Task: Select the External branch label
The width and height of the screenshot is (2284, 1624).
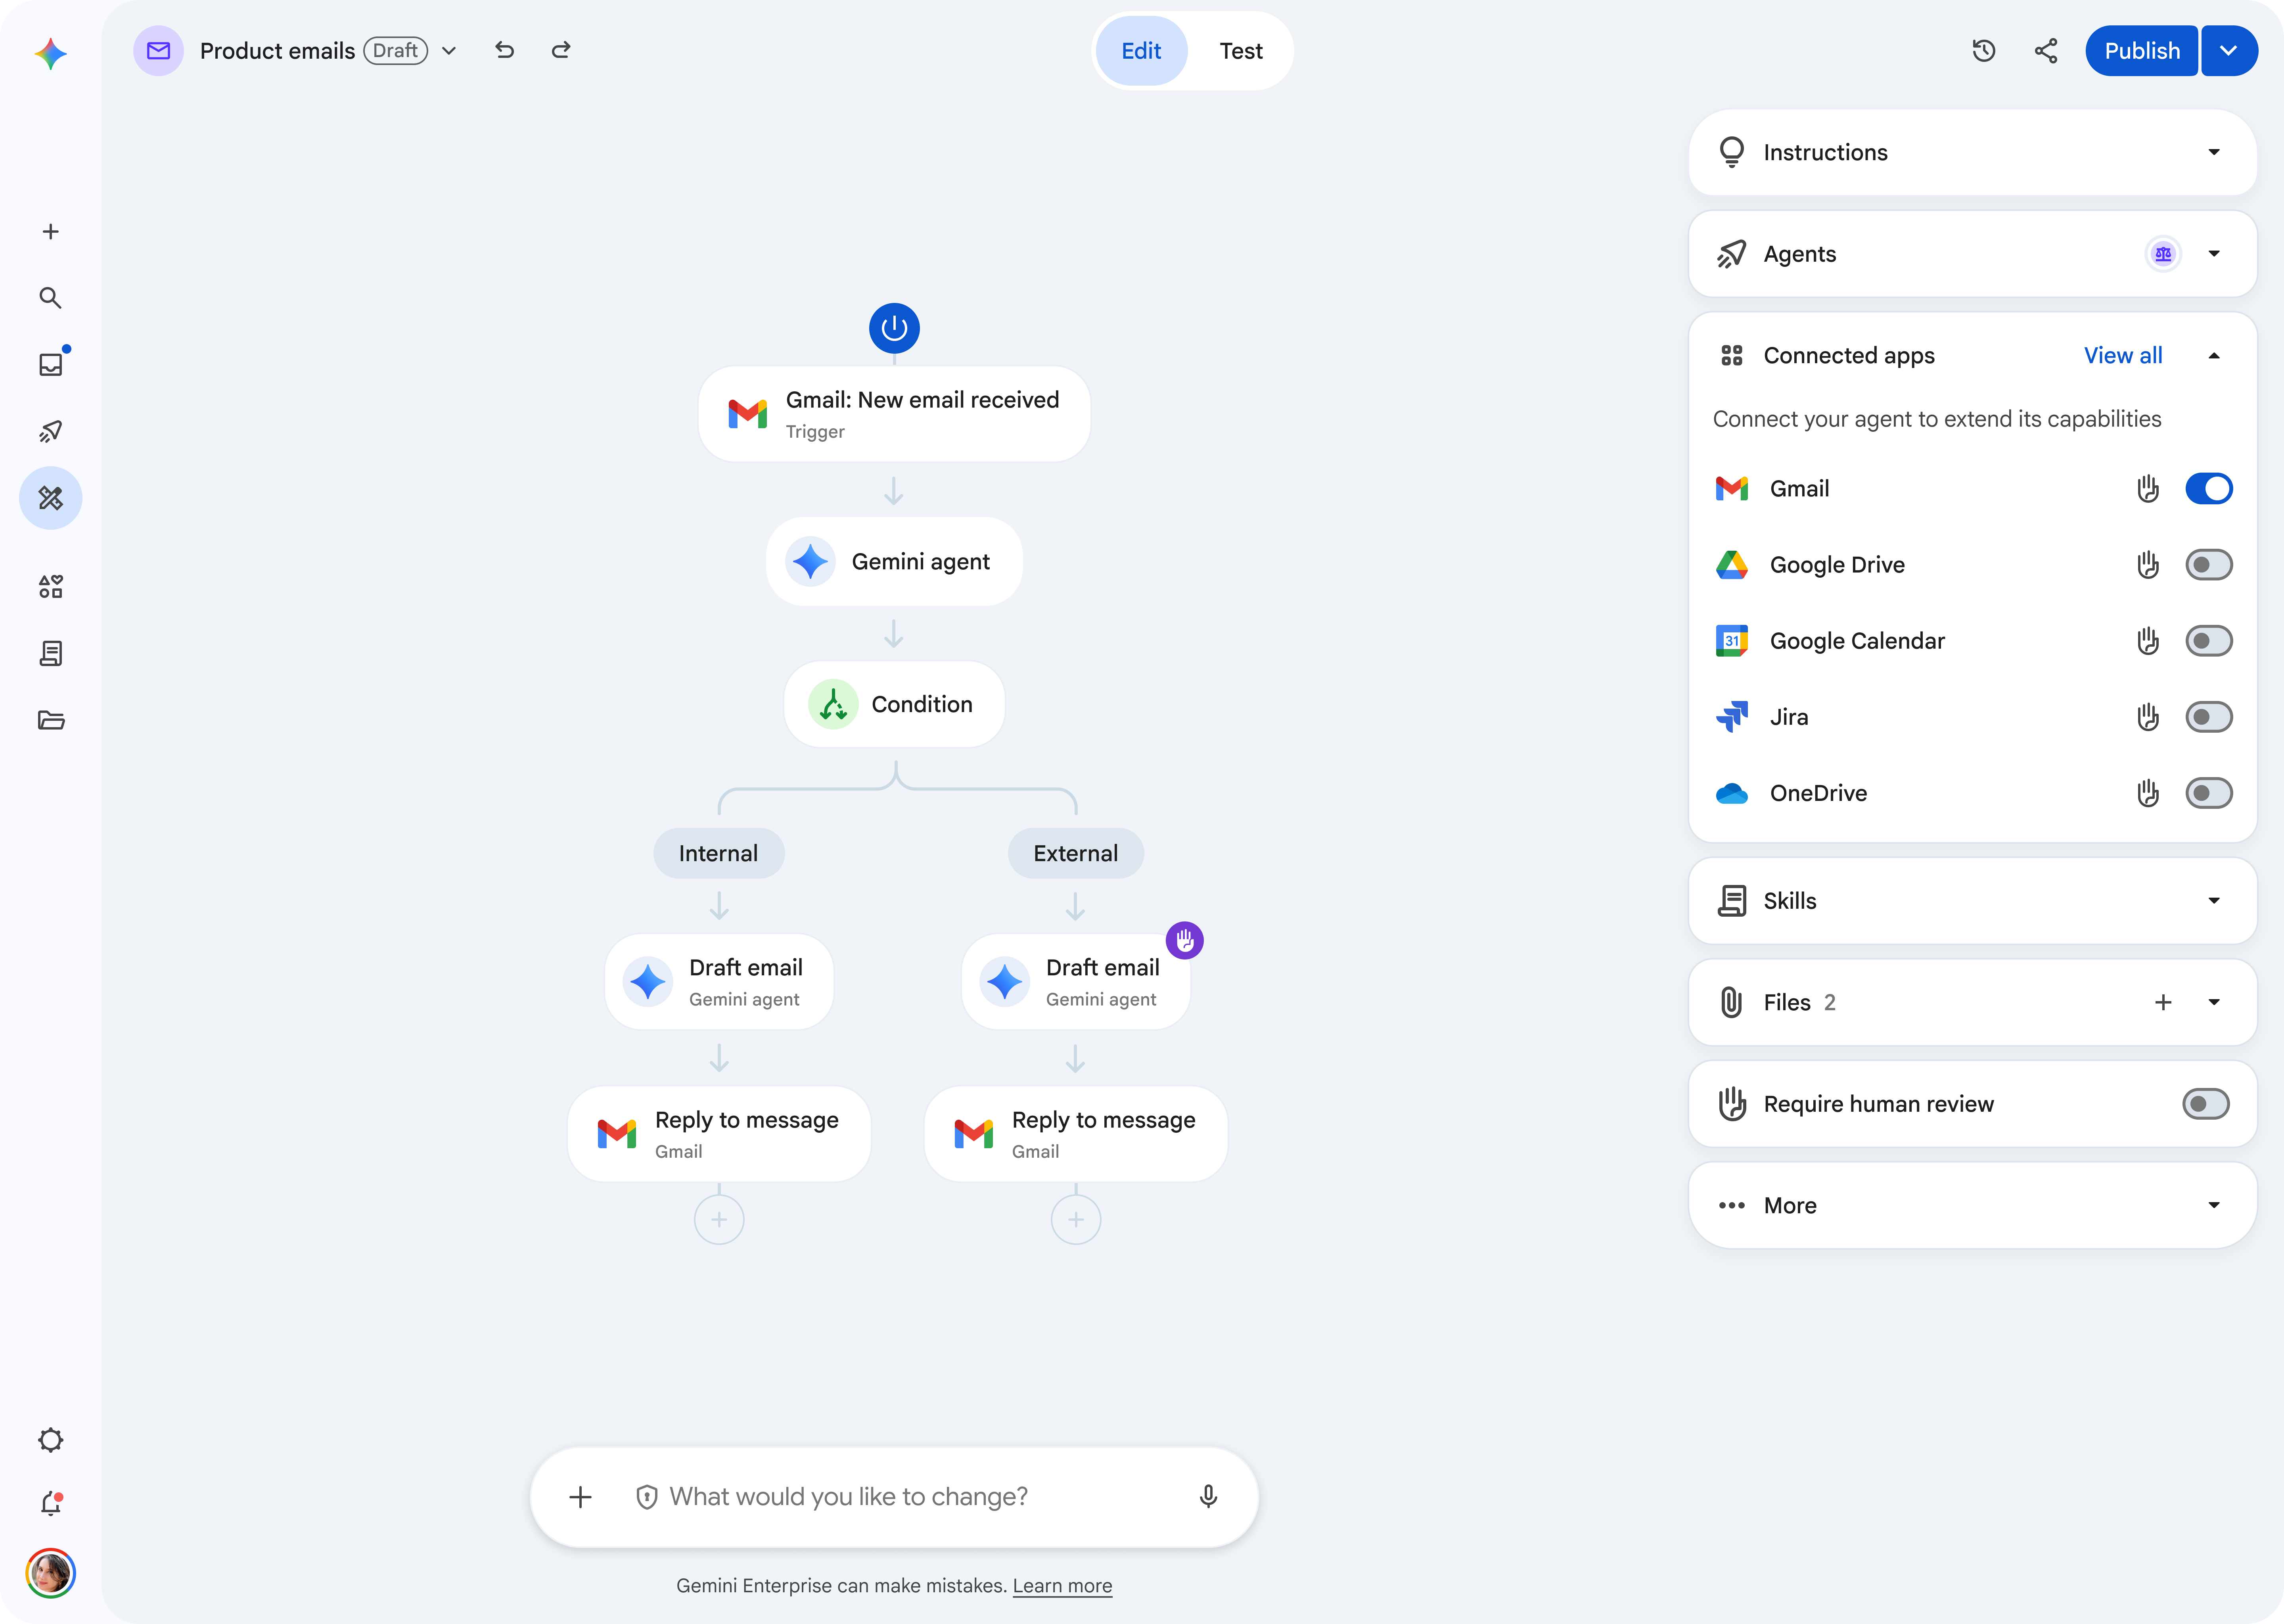Action: 1076,853
